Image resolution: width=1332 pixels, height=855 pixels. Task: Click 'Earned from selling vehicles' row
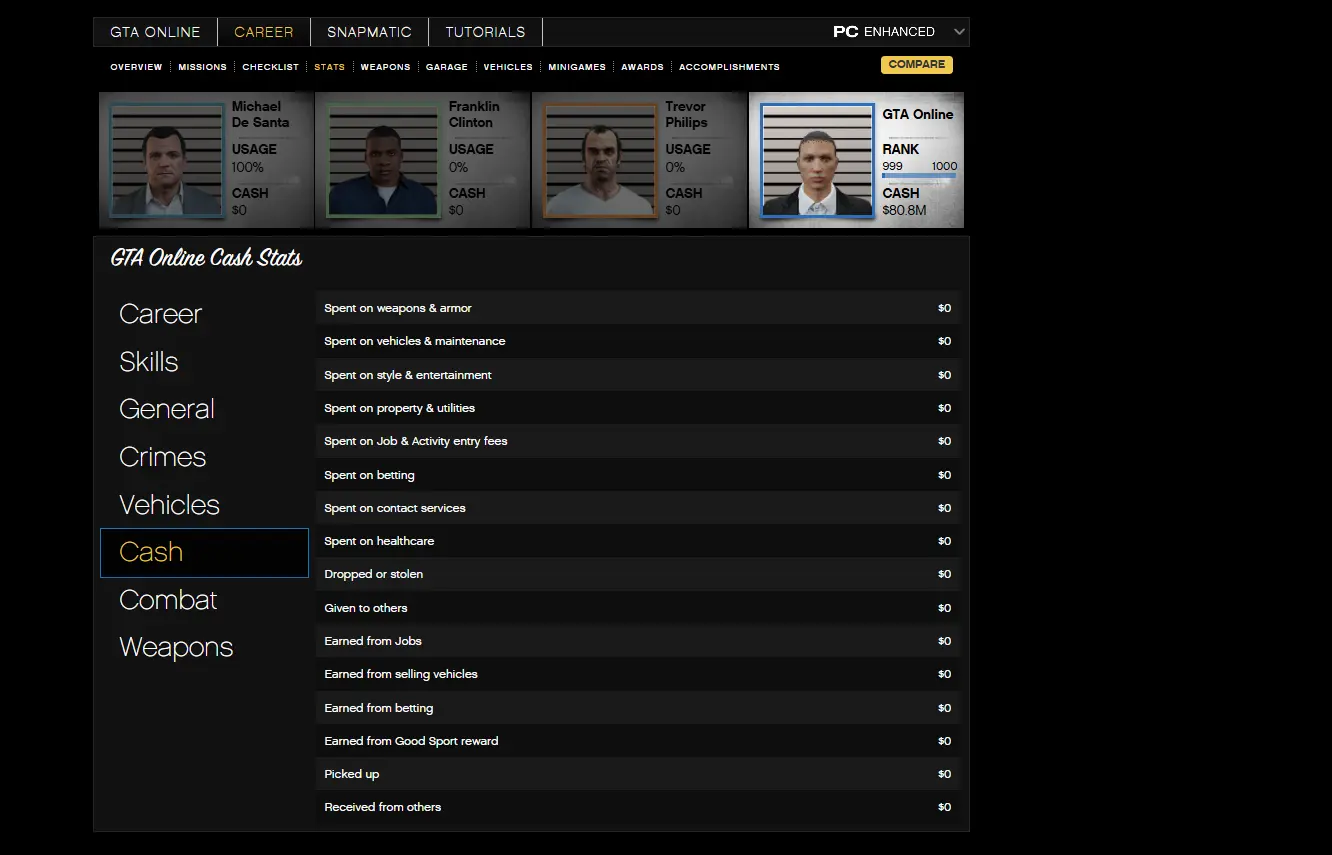(638, 674)
